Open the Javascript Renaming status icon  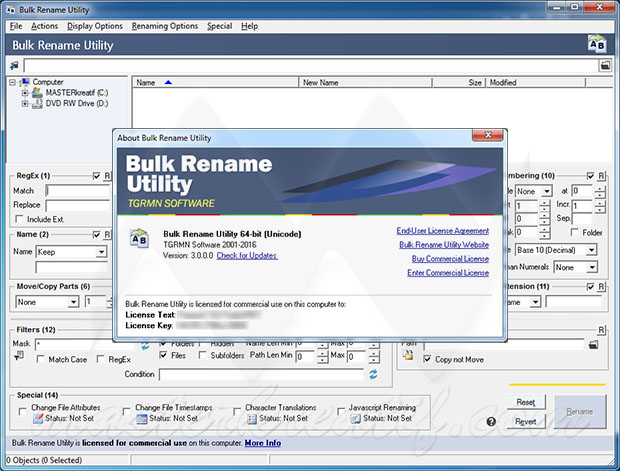click(355, 419)
